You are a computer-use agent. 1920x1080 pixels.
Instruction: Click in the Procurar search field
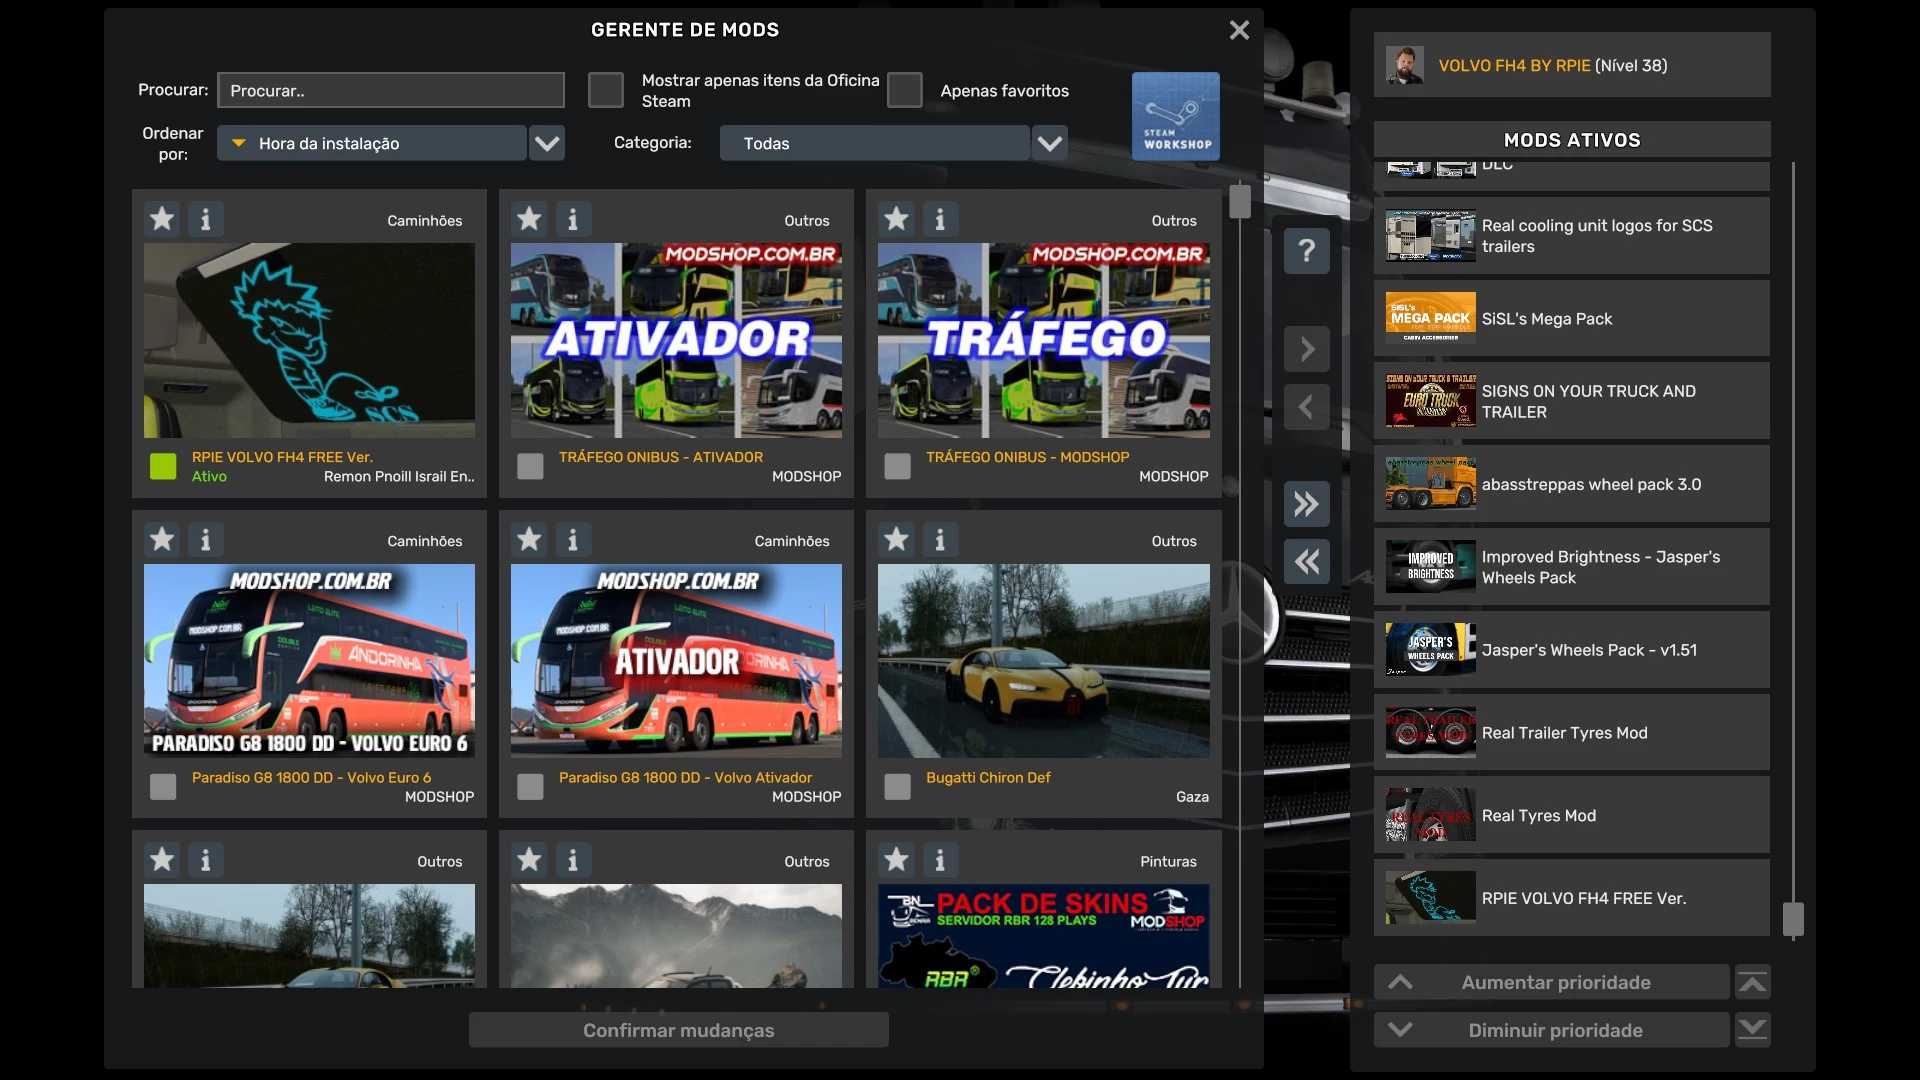(391, 90)
